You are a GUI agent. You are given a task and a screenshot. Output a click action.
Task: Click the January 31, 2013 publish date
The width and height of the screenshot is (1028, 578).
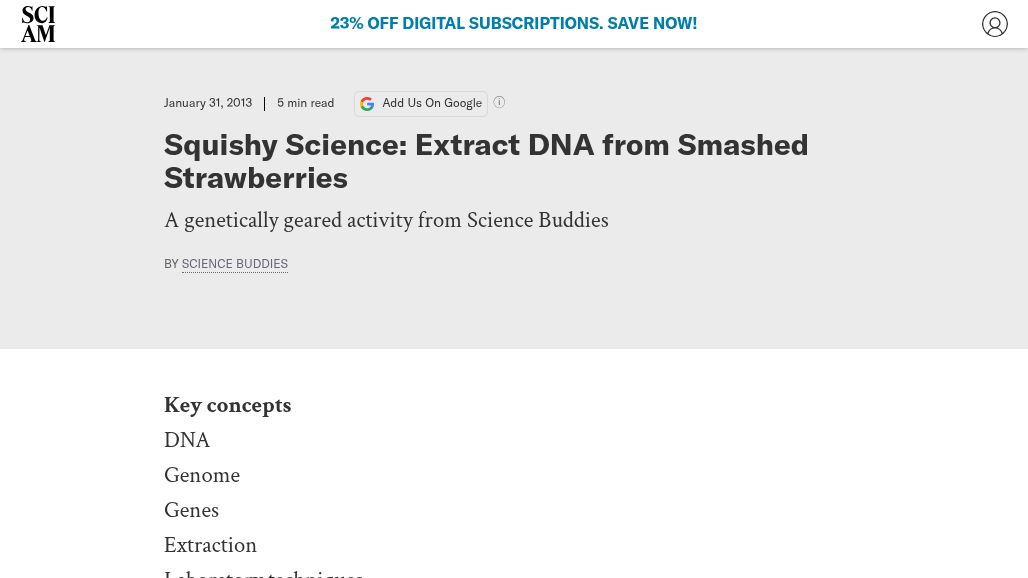tap(208, 102)
